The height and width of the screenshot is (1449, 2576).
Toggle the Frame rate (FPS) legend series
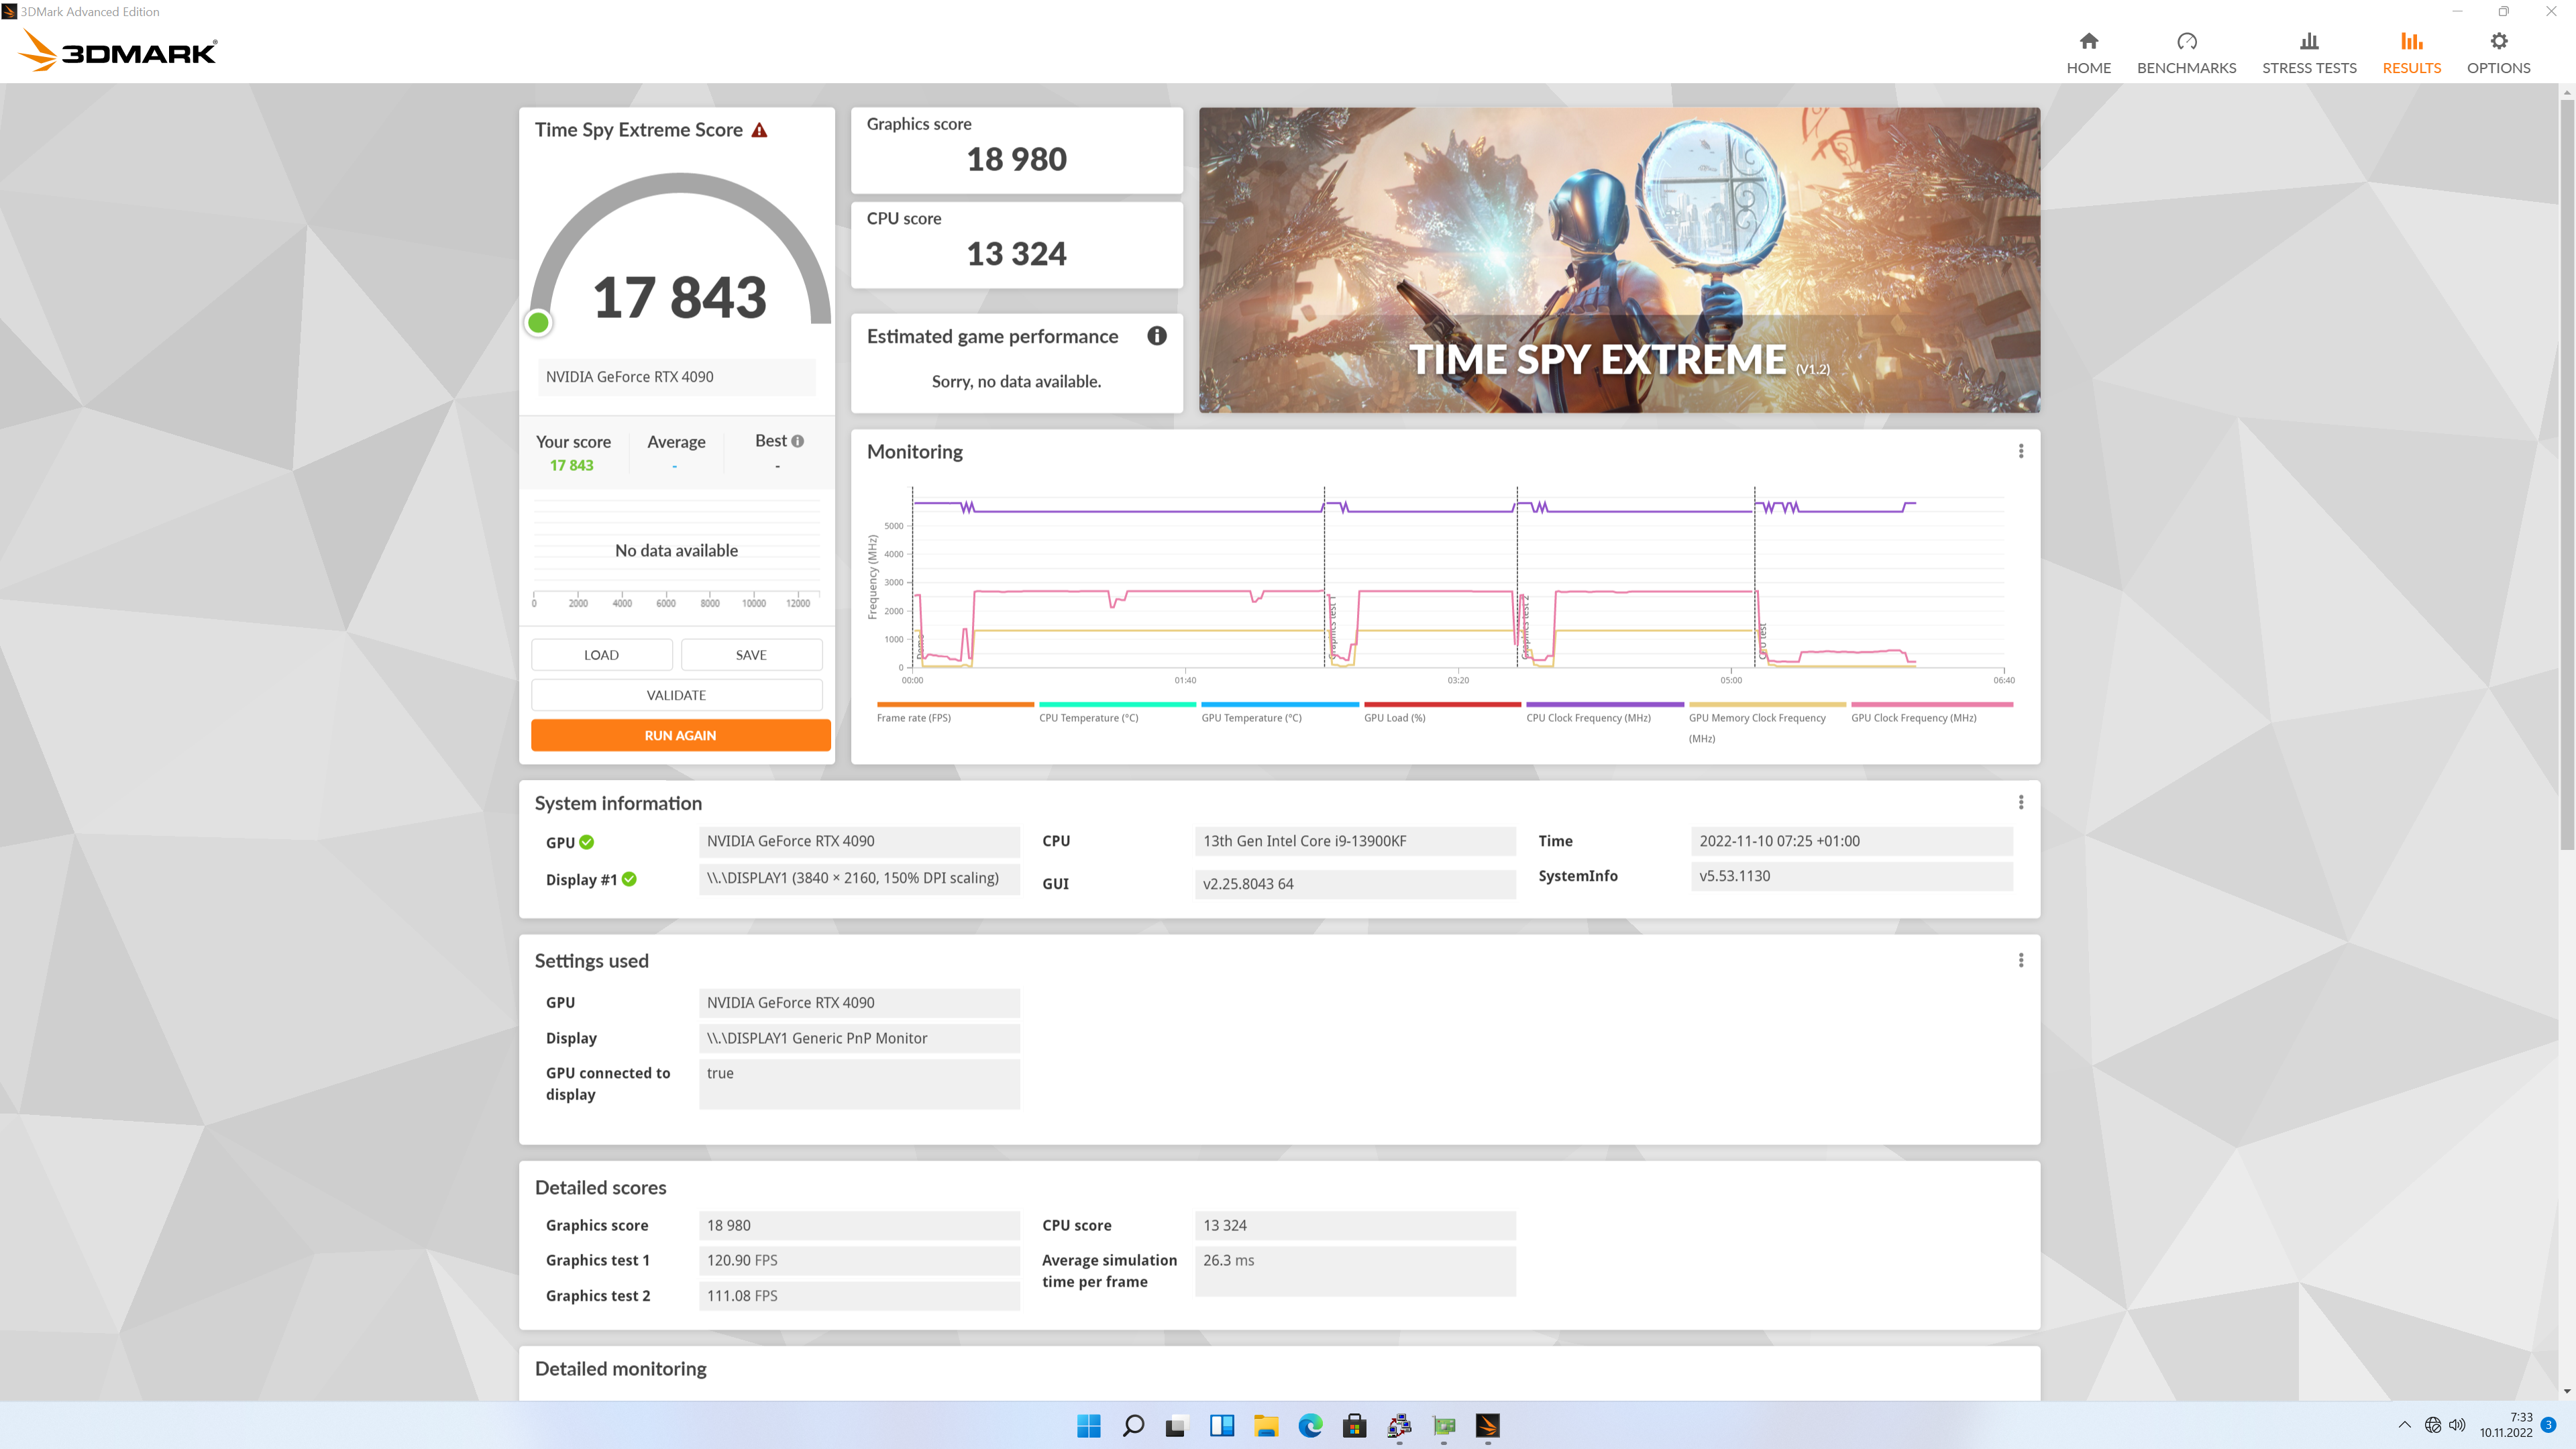coord(954,713)
